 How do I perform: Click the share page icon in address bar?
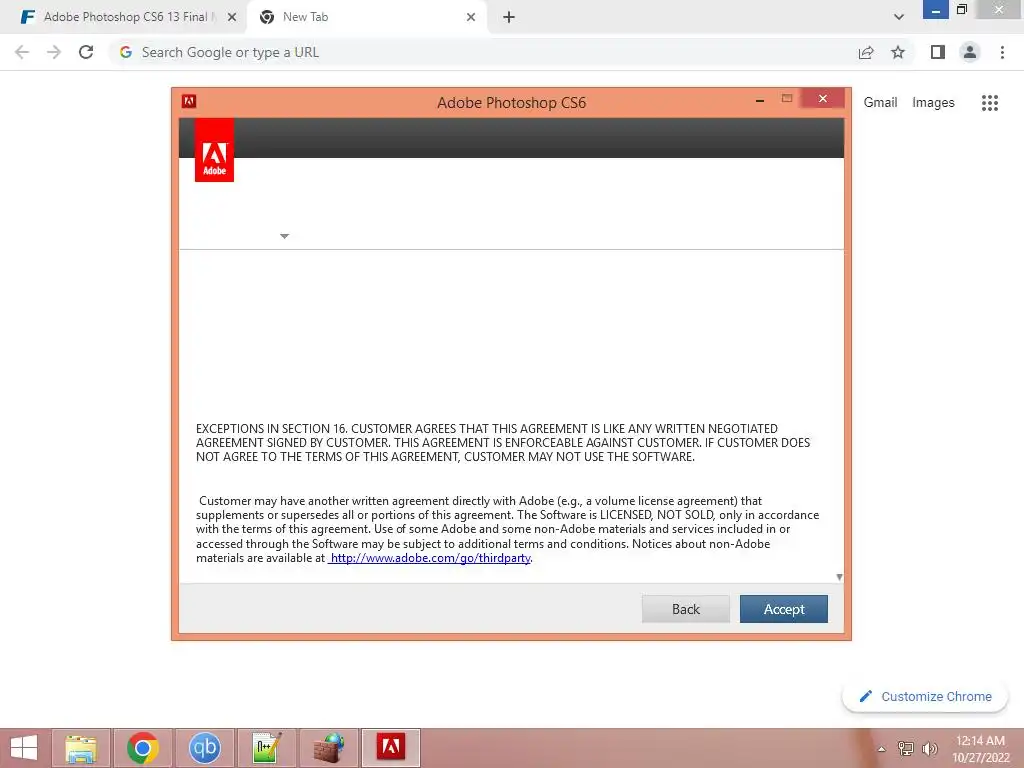[866, 52]
